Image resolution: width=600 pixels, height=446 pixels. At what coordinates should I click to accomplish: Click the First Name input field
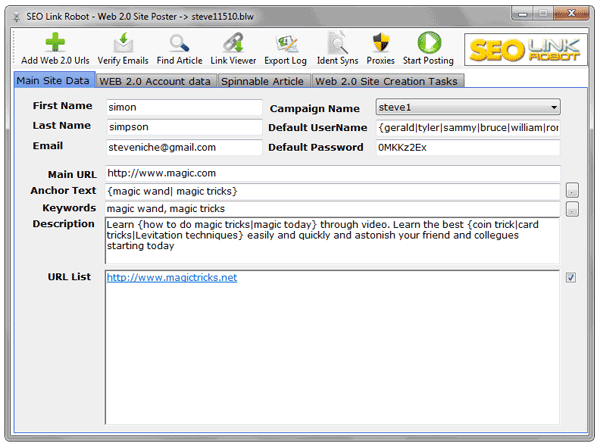183,107
